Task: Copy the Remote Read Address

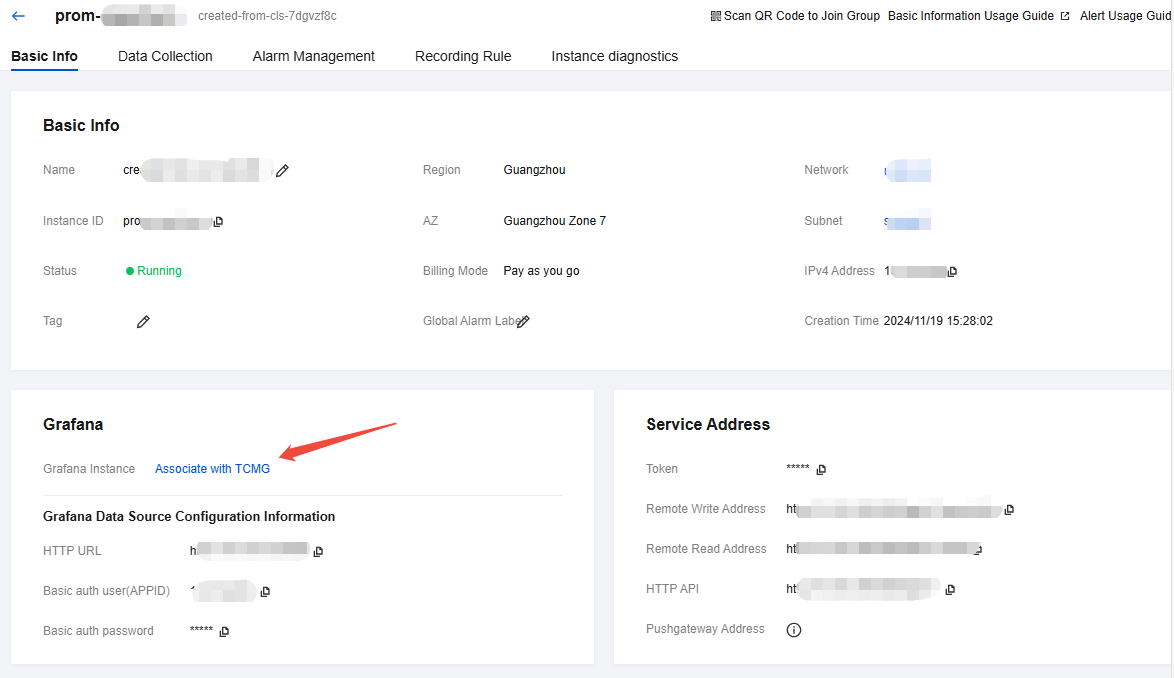Action: 979,549
